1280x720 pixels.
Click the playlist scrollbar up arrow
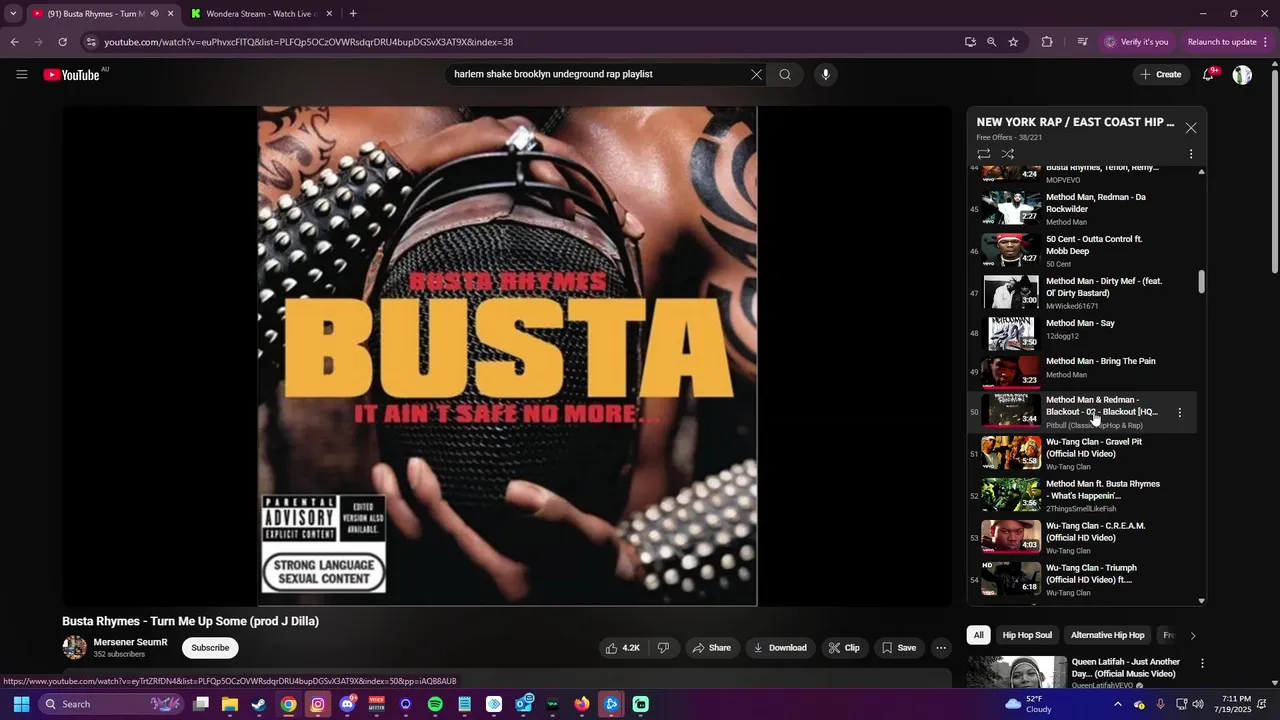point(1201,172)
